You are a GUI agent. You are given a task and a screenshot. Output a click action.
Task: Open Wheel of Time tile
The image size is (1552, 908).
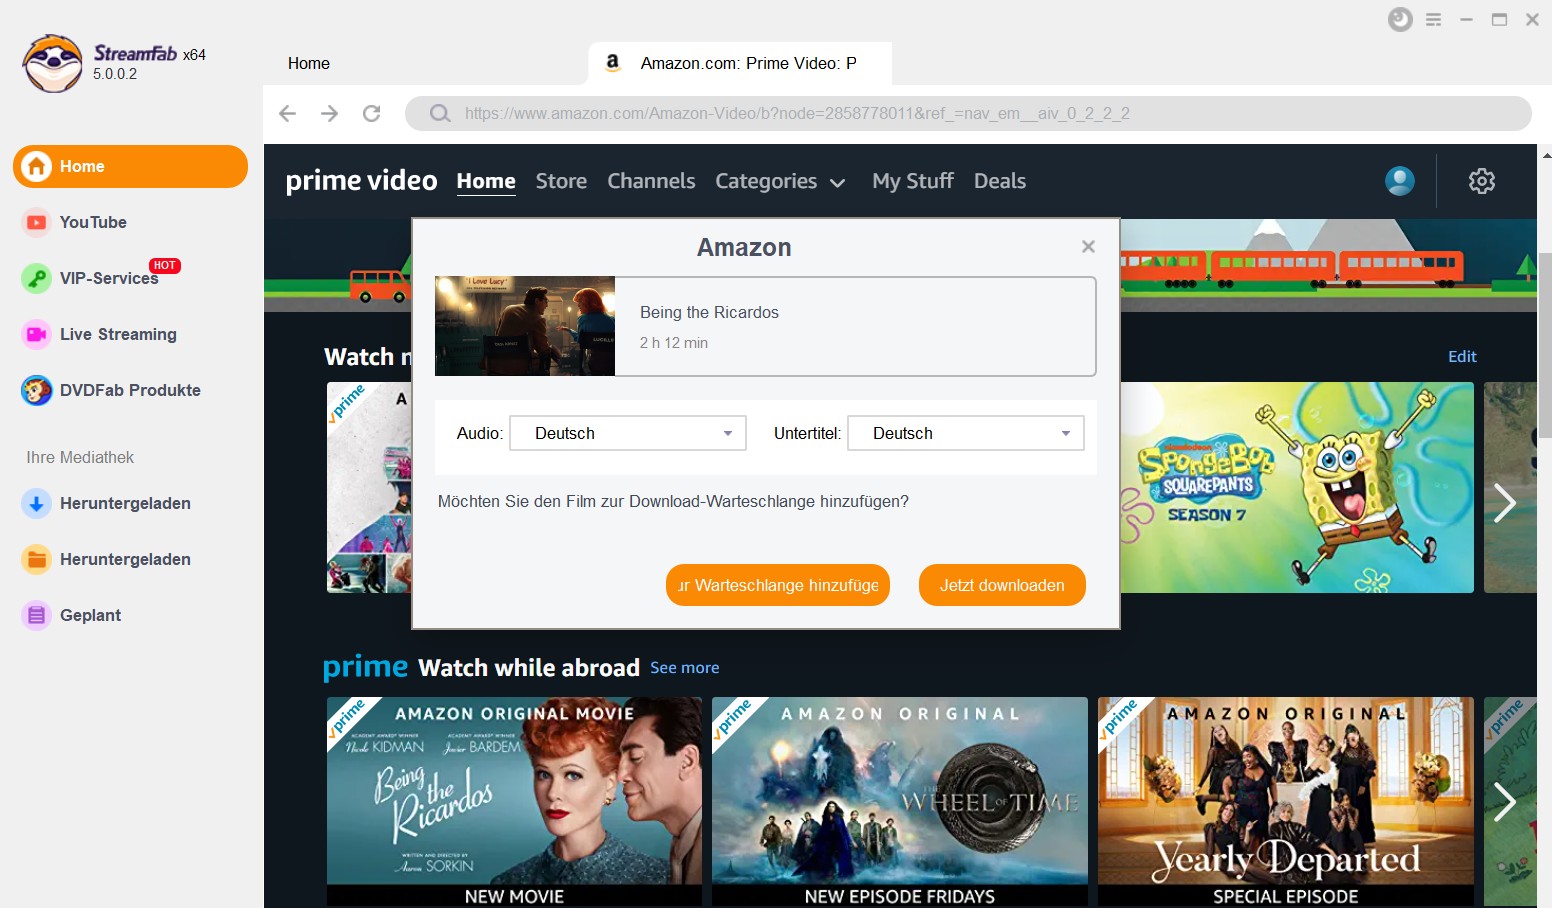point(899,802)
